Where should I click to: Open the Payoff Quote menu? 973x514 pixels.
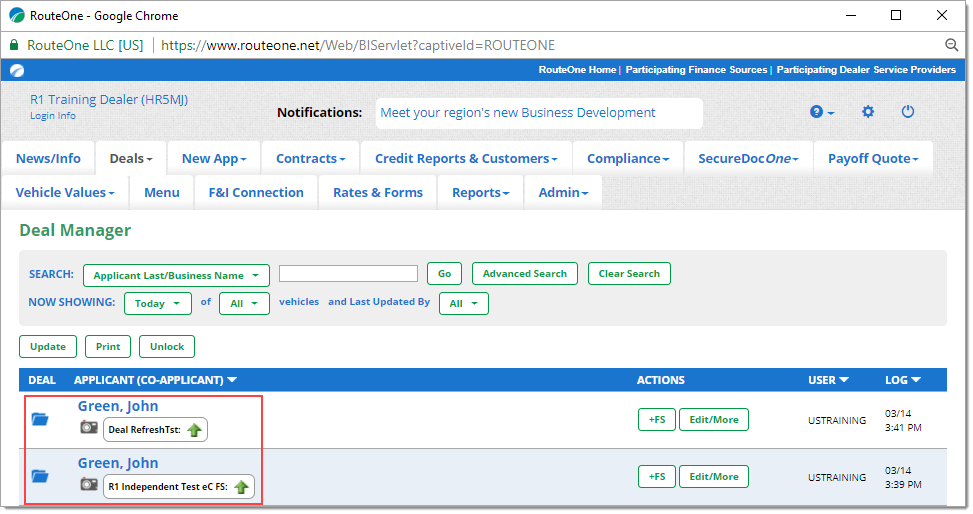tap(872, 158)
